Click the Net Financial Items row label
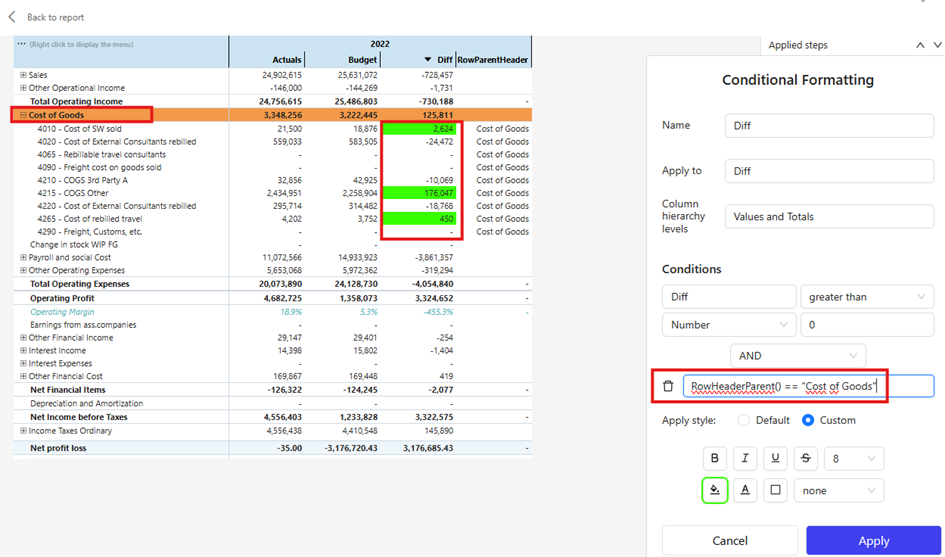Viewport: 945px width, 557px height. tap(68, 390)
